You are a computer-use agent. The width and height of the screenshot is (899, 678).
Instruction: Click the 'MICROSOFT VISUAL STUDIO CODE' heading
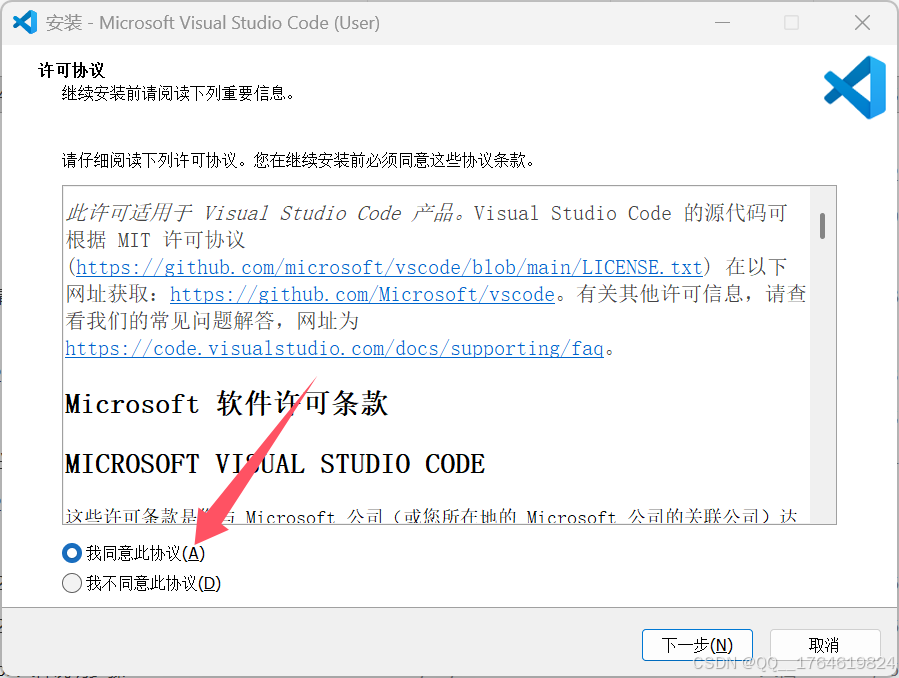(275, 464)
